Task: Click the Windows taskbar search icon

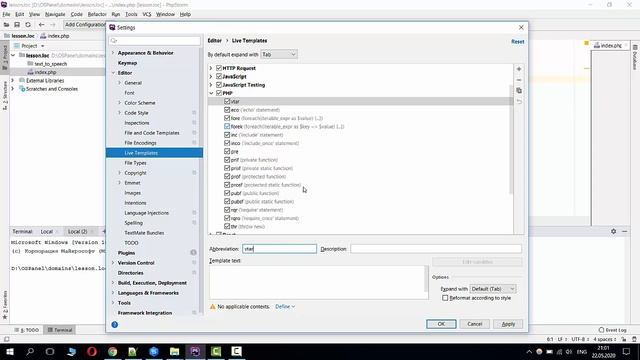Action: [x=30, y=351]
